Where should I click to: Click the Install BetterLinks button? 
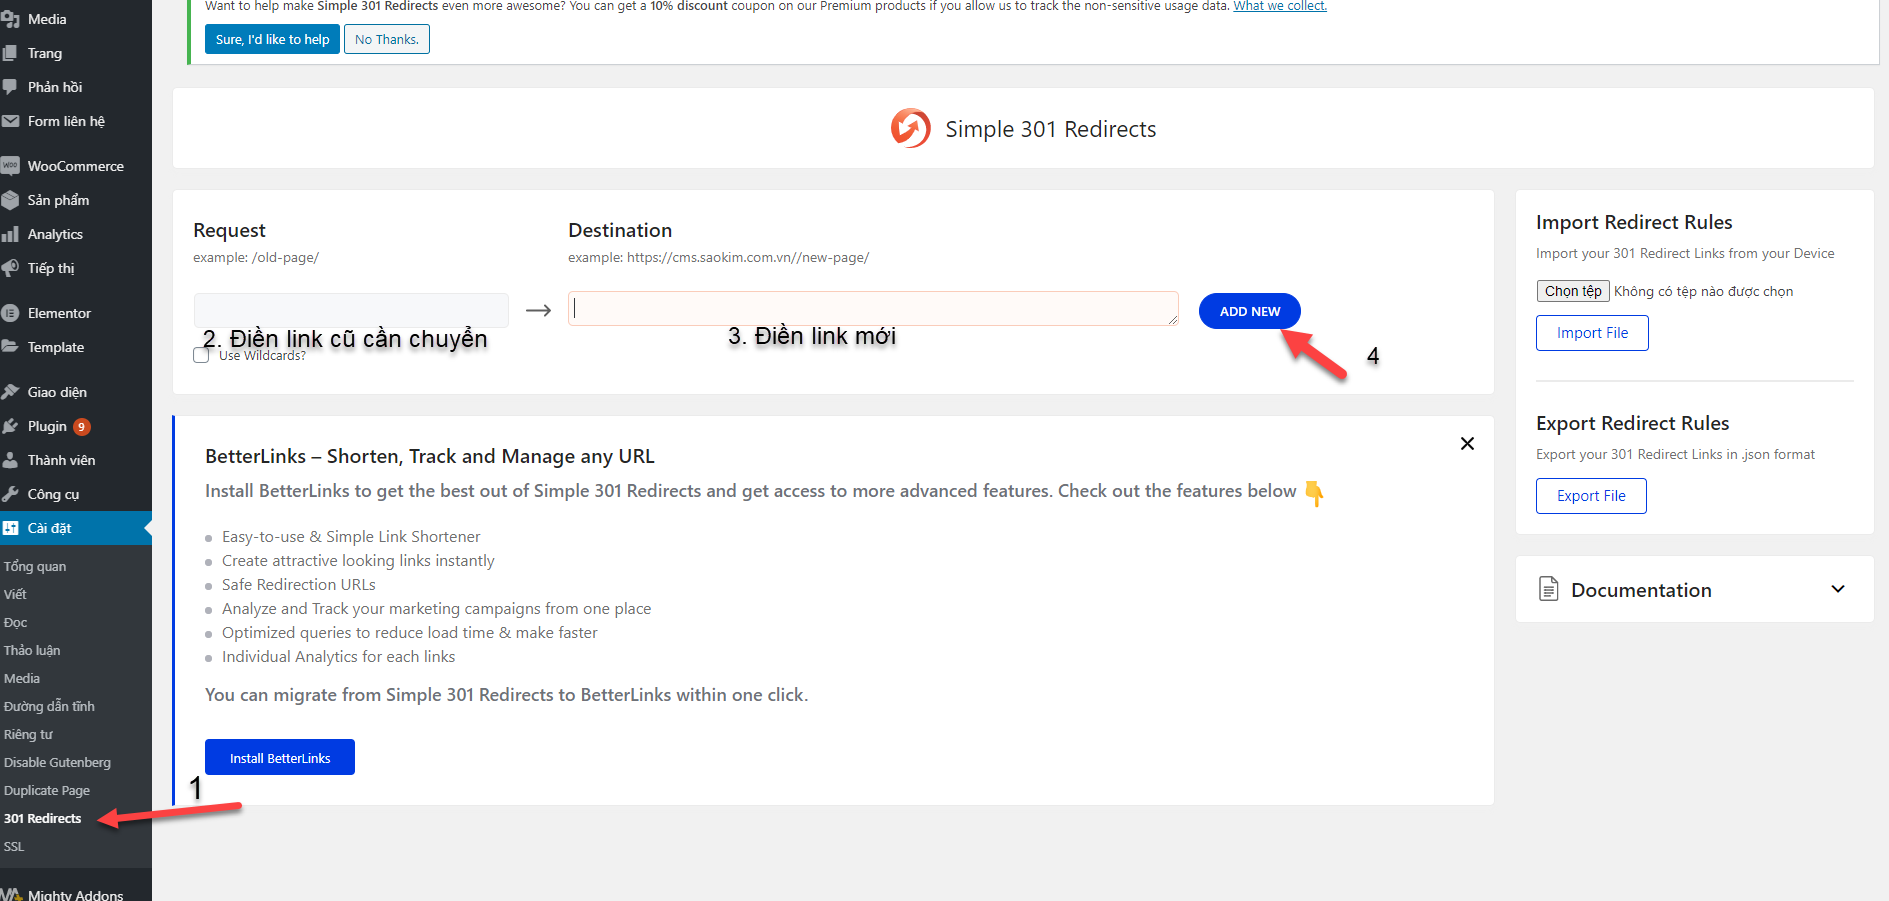tap(280, 758)
